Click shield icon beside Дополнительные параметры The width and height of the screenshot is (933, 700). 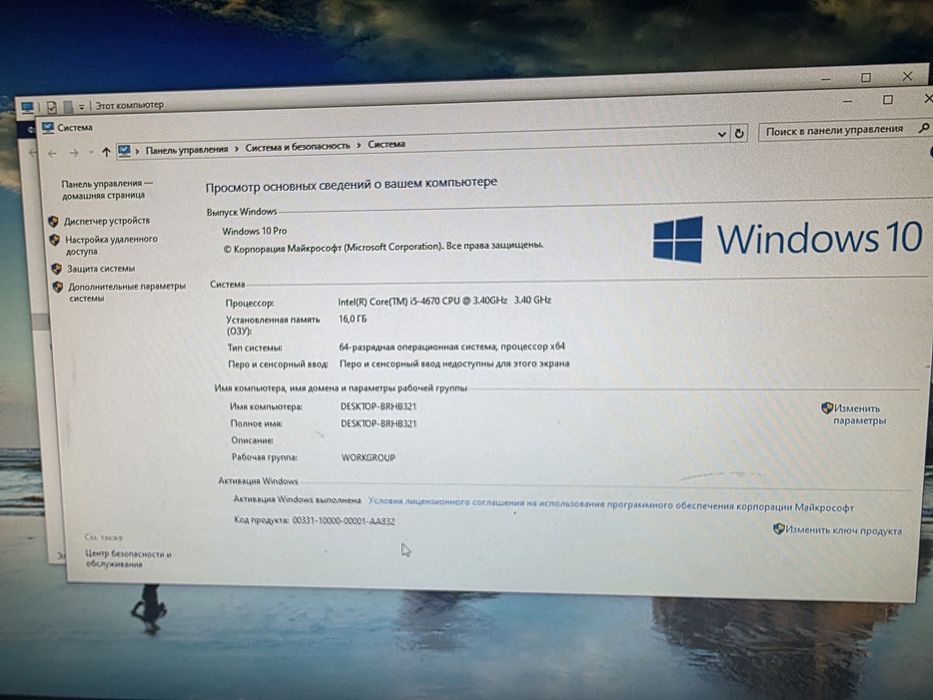[58, 287]
